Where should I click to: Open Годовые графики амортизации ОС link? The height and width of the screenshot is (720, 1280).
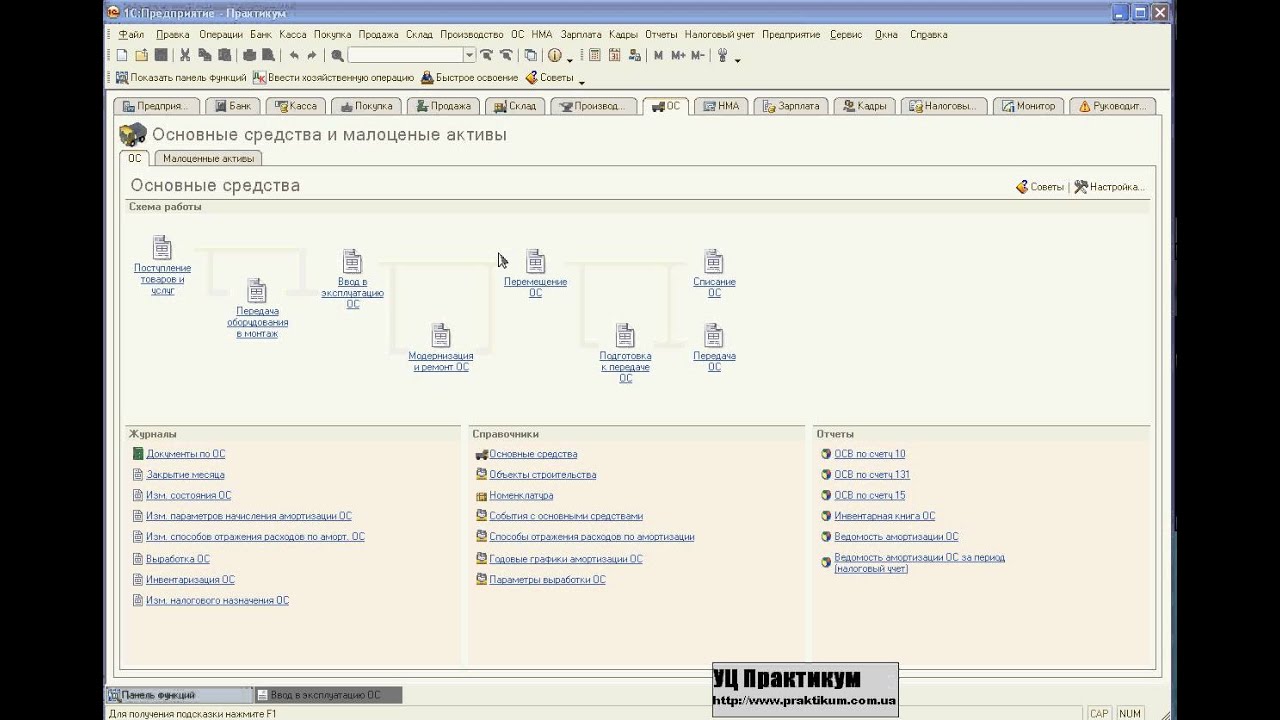pyautogui.click(x=566, y=559)
